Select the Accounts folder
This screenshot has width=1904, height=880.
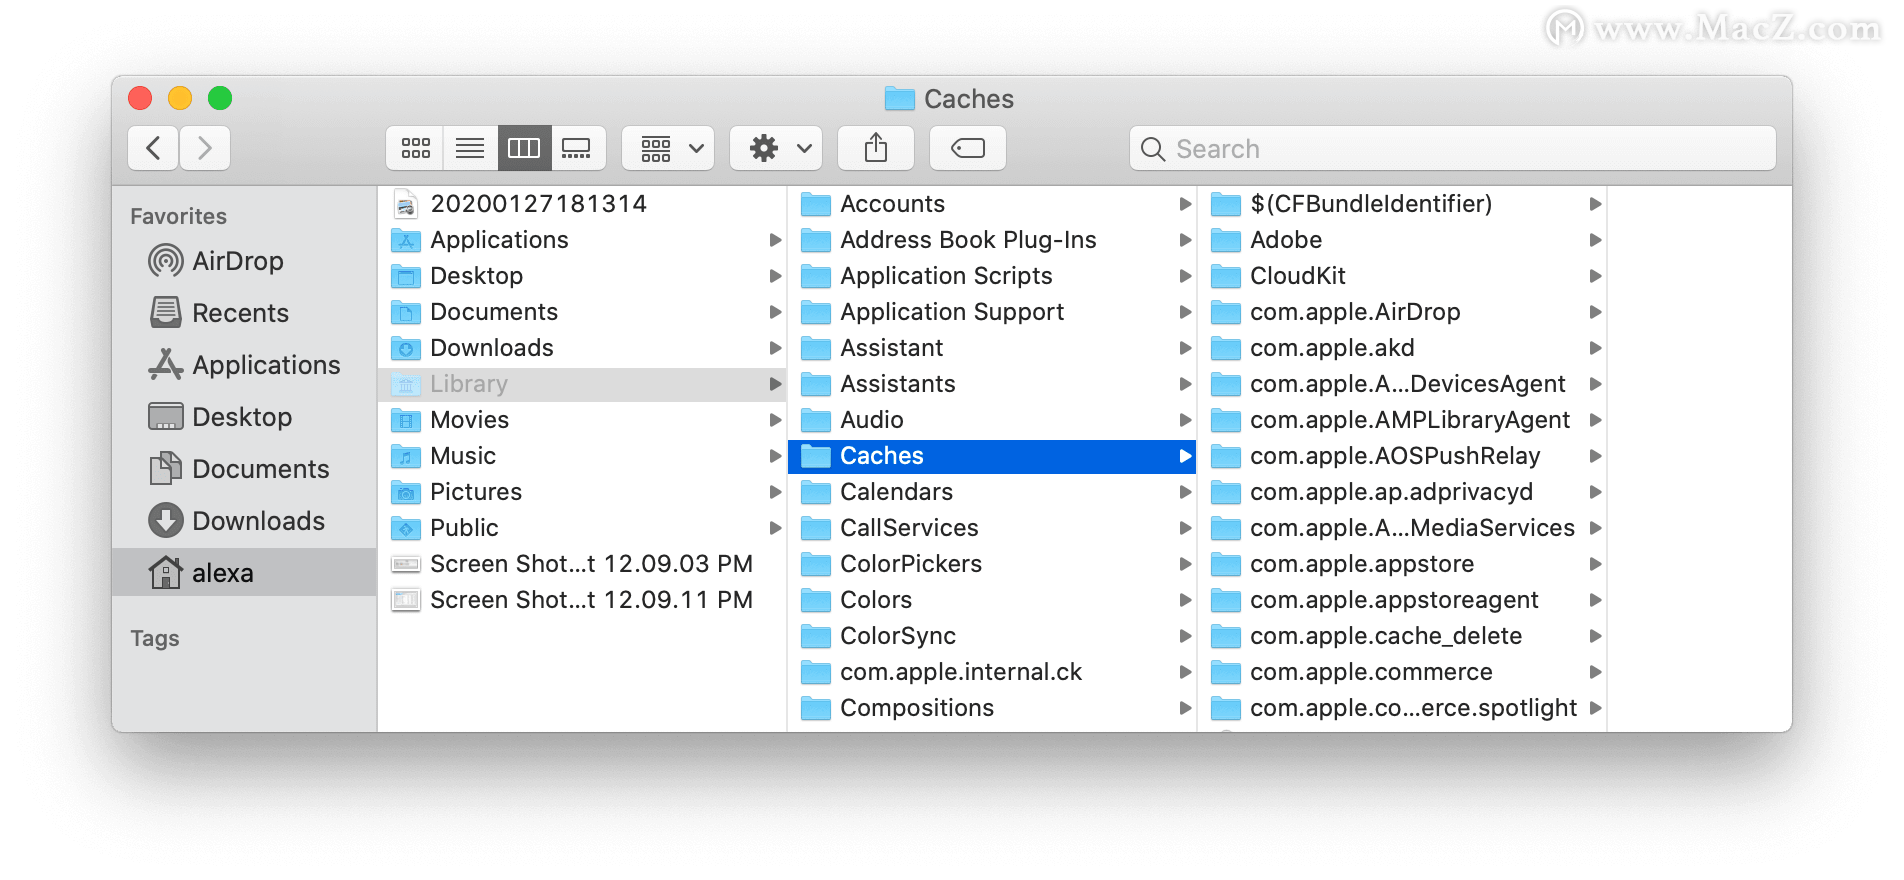992,204
